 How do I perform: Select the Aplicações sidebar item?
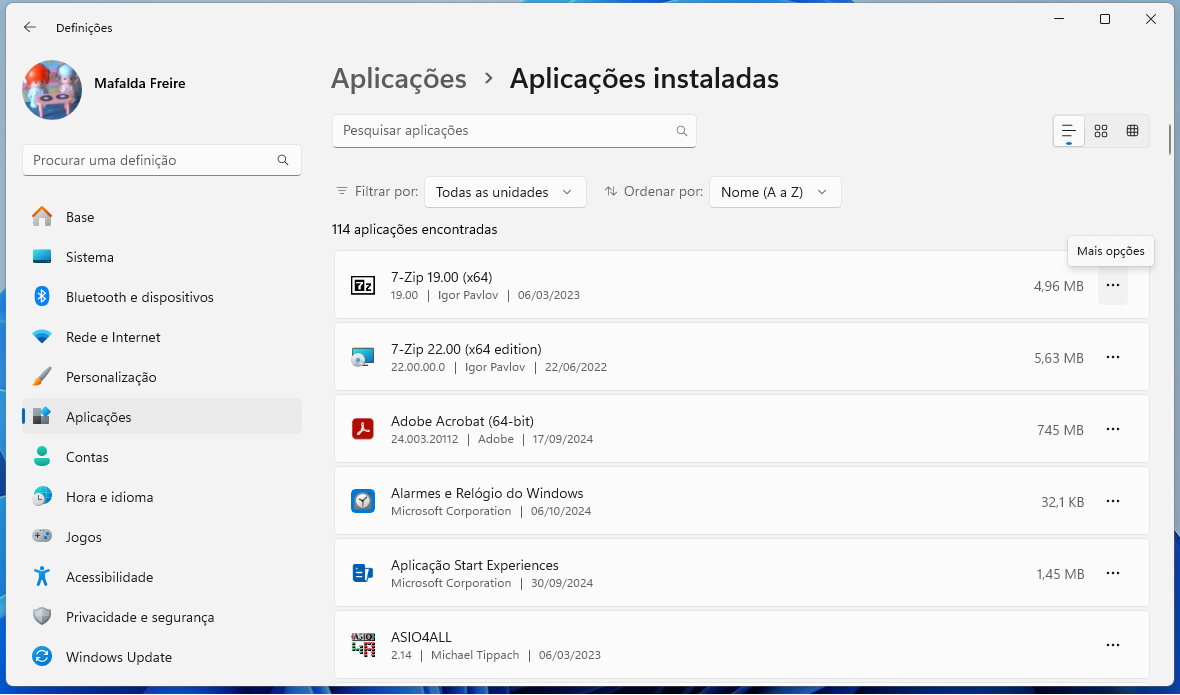(162, 417)
